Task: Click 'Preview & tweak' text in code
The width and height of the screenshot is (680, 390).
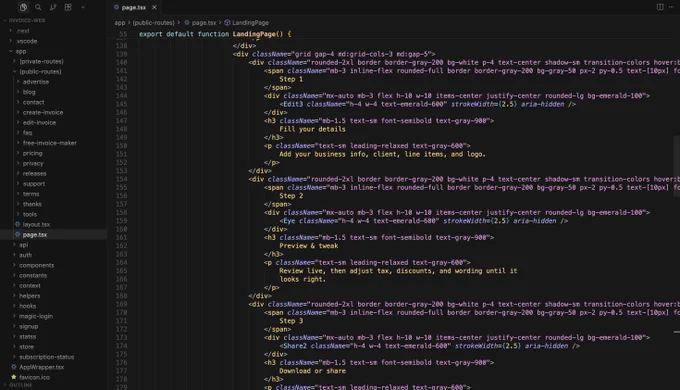Action: pos(308,246)
